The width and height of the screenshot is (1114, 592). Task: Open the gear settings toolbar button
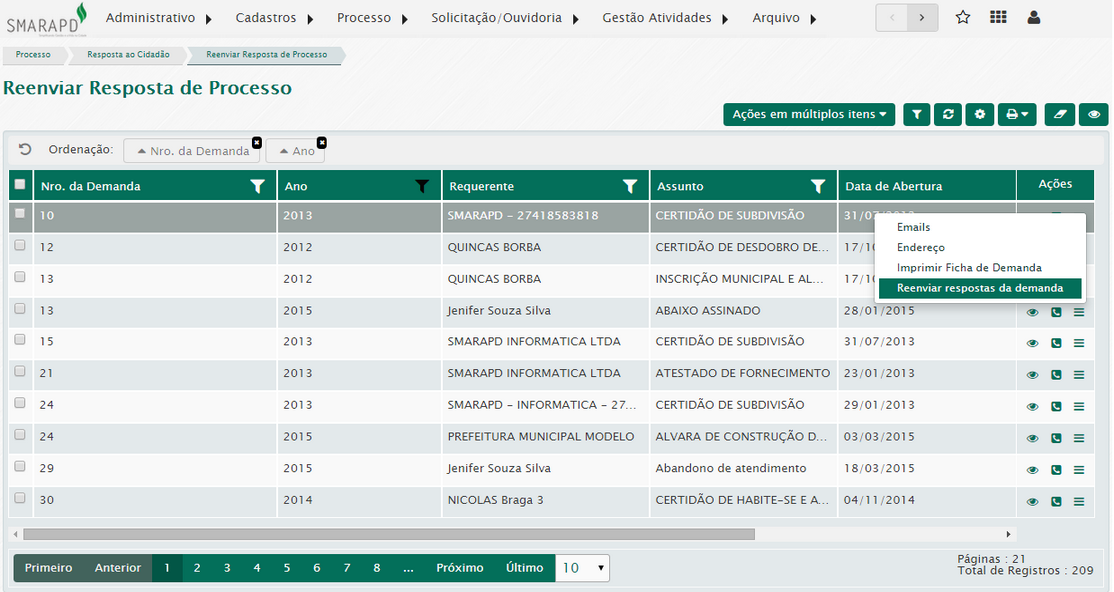coord(980,115)
